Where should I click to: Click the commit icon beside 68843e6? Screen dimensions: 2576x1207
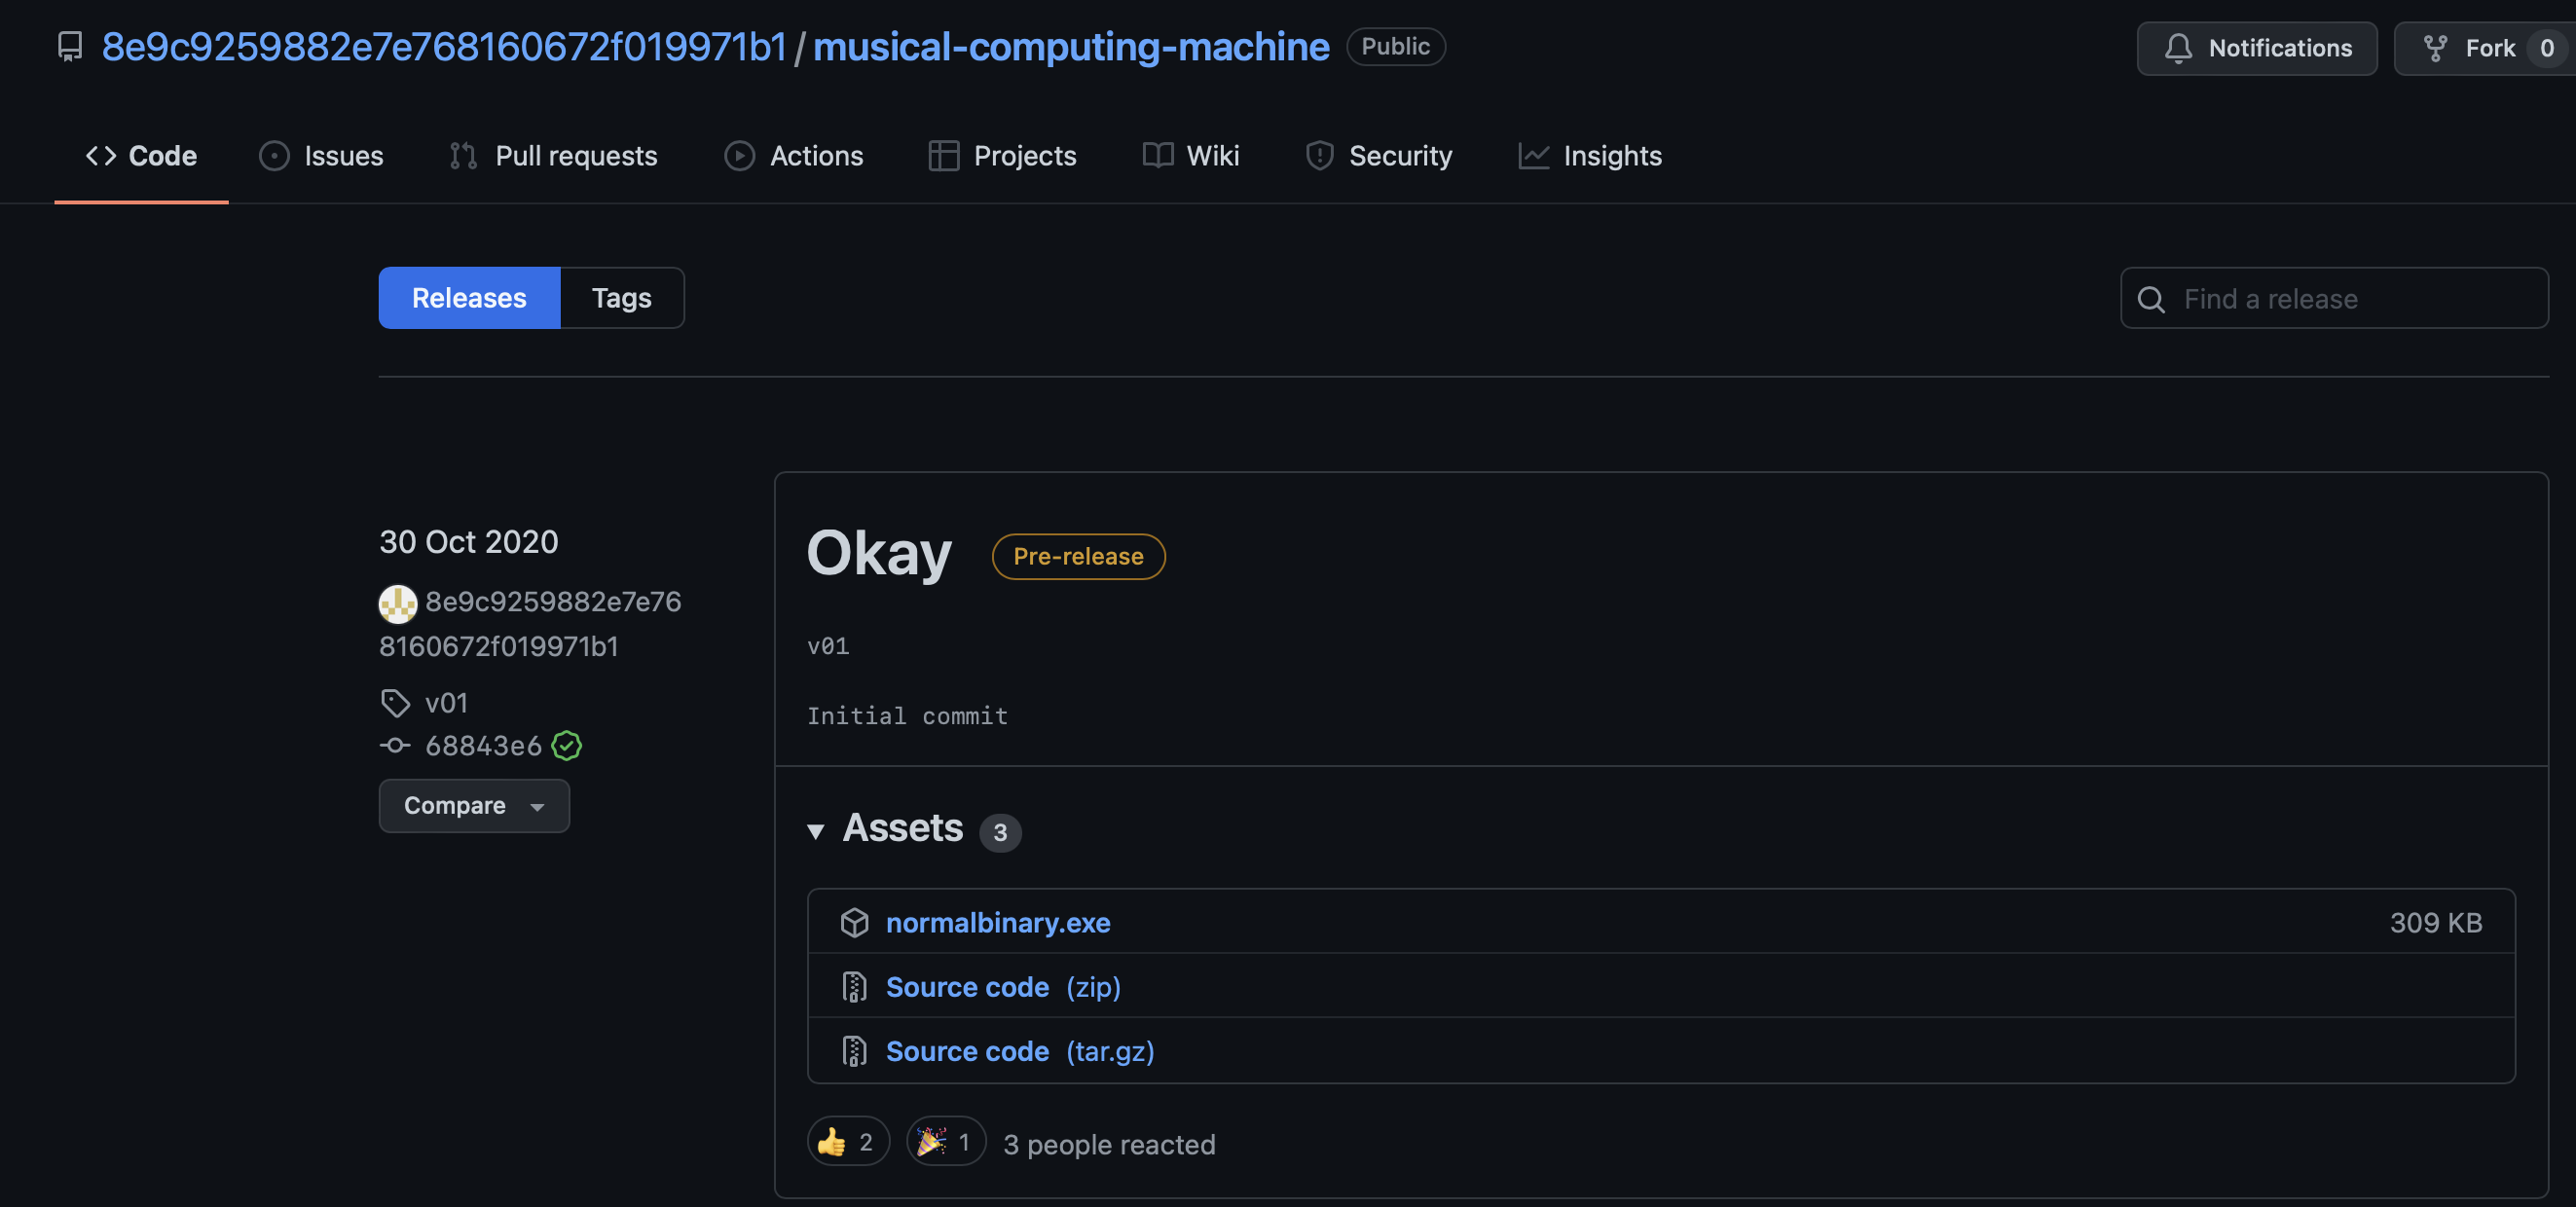(x=395, y=745)
